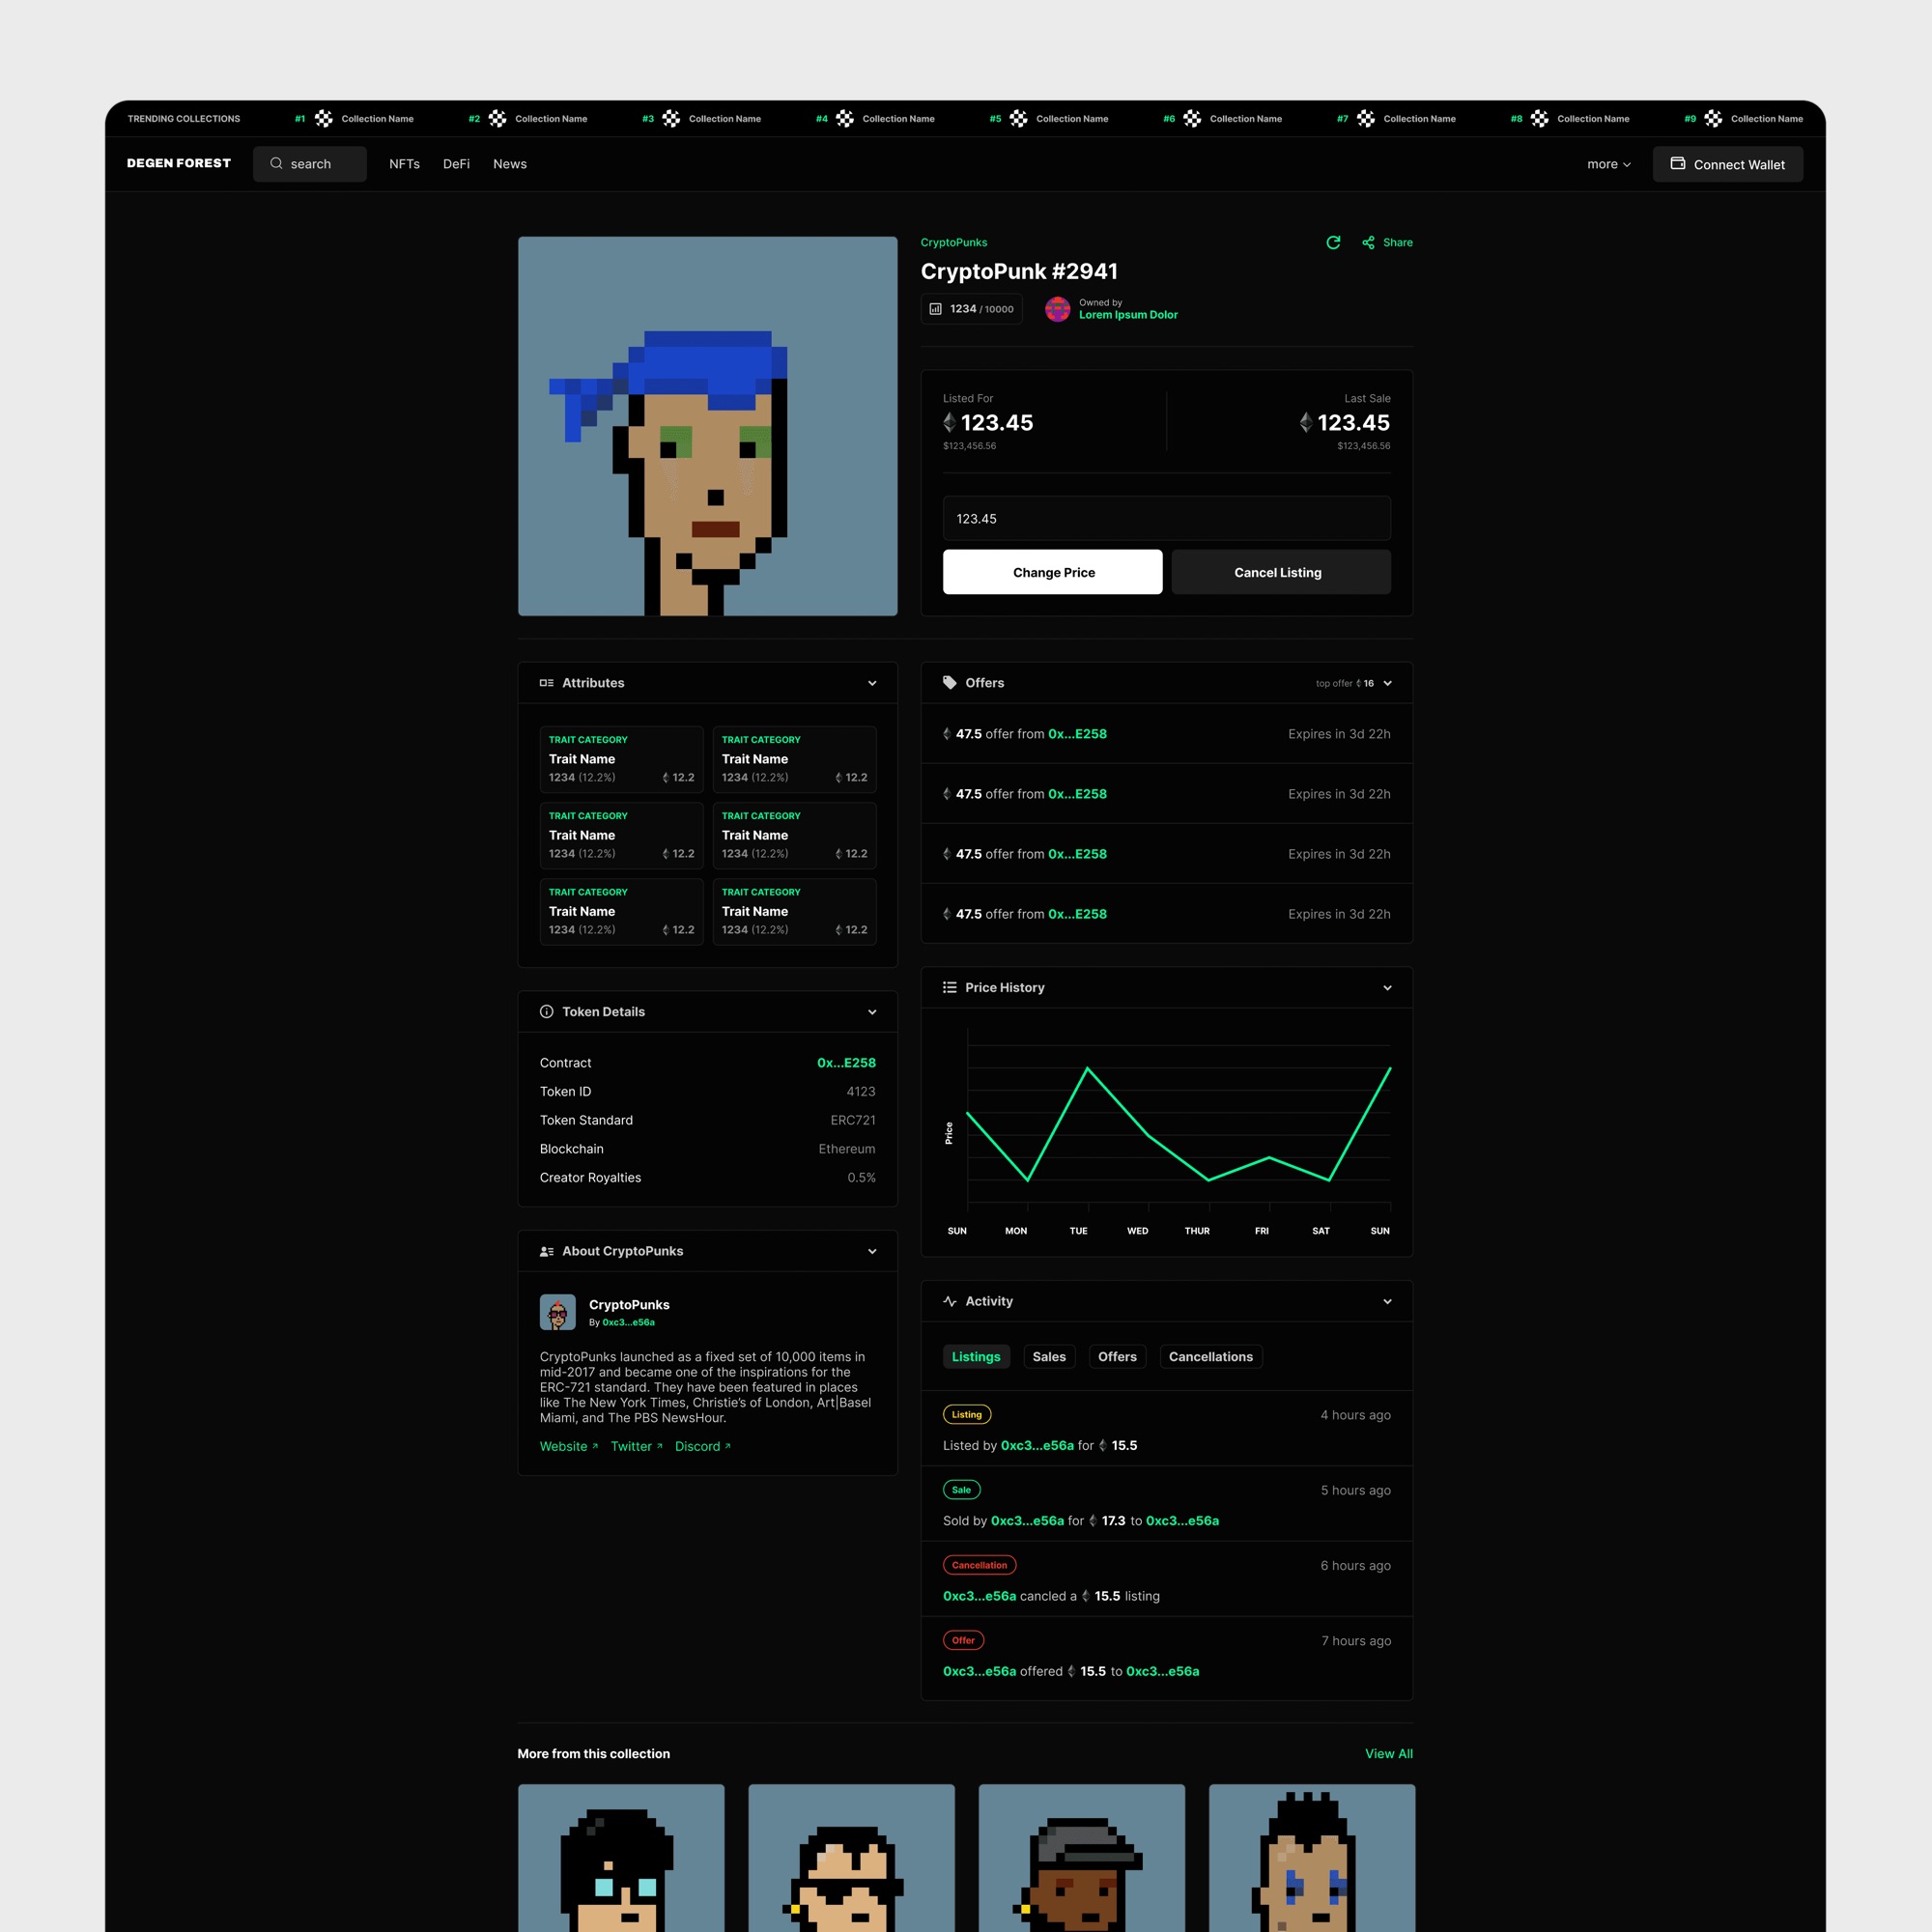Select the Sales activity filter
Screen dimensions: 1932x1932
[x=1049, y=1357]
